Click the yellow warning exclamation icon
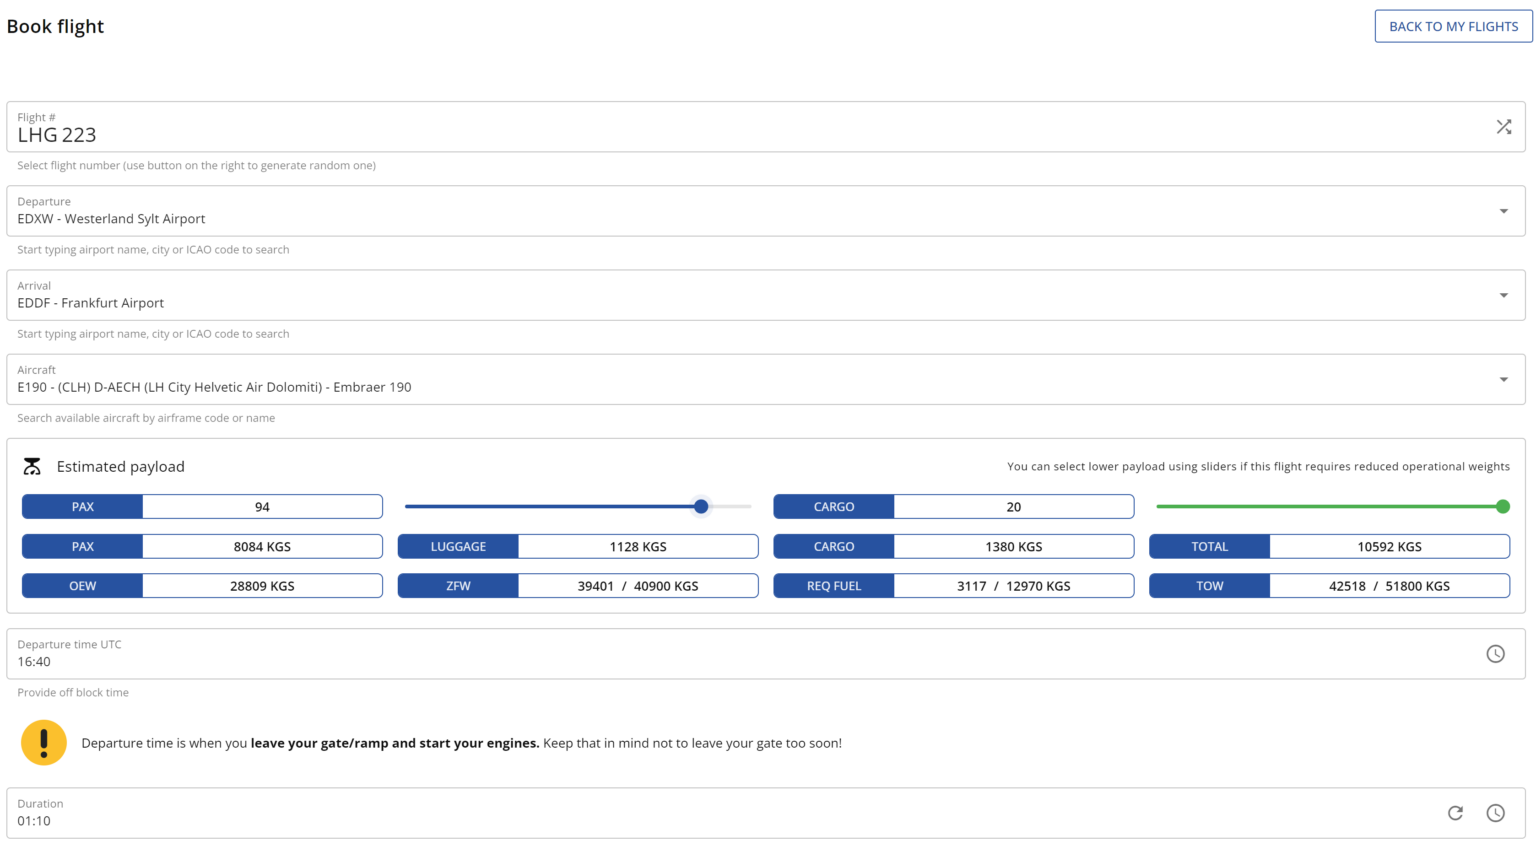Image resolution: width=1536 pixels, height=846 pixels. pyautogui.click(x=44, y=743)
